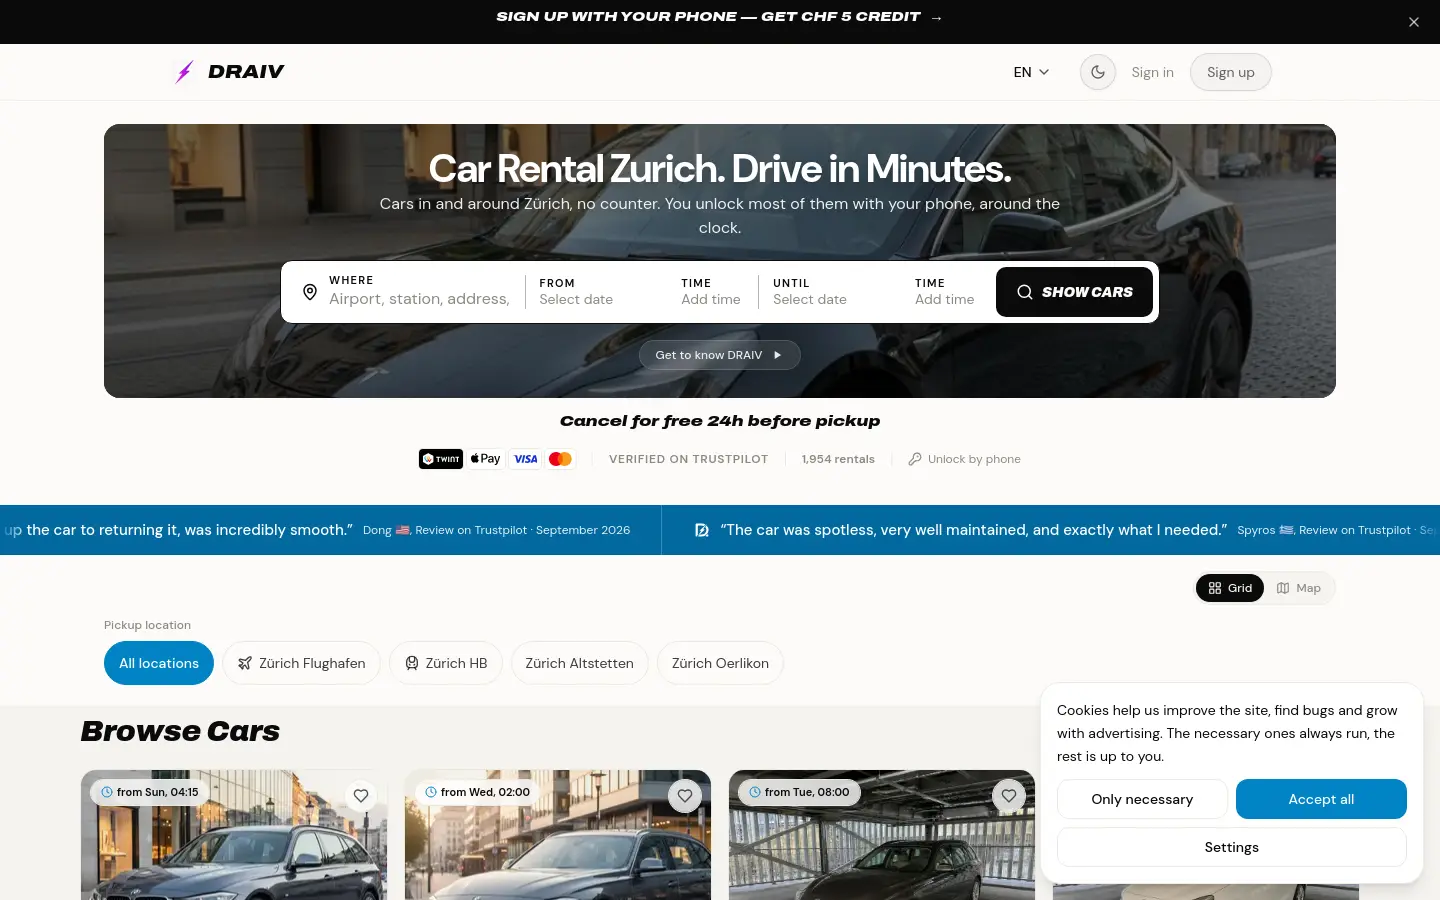Filter by Zürich HB location
Screen dimensions: 1440x900
[446, 663]
